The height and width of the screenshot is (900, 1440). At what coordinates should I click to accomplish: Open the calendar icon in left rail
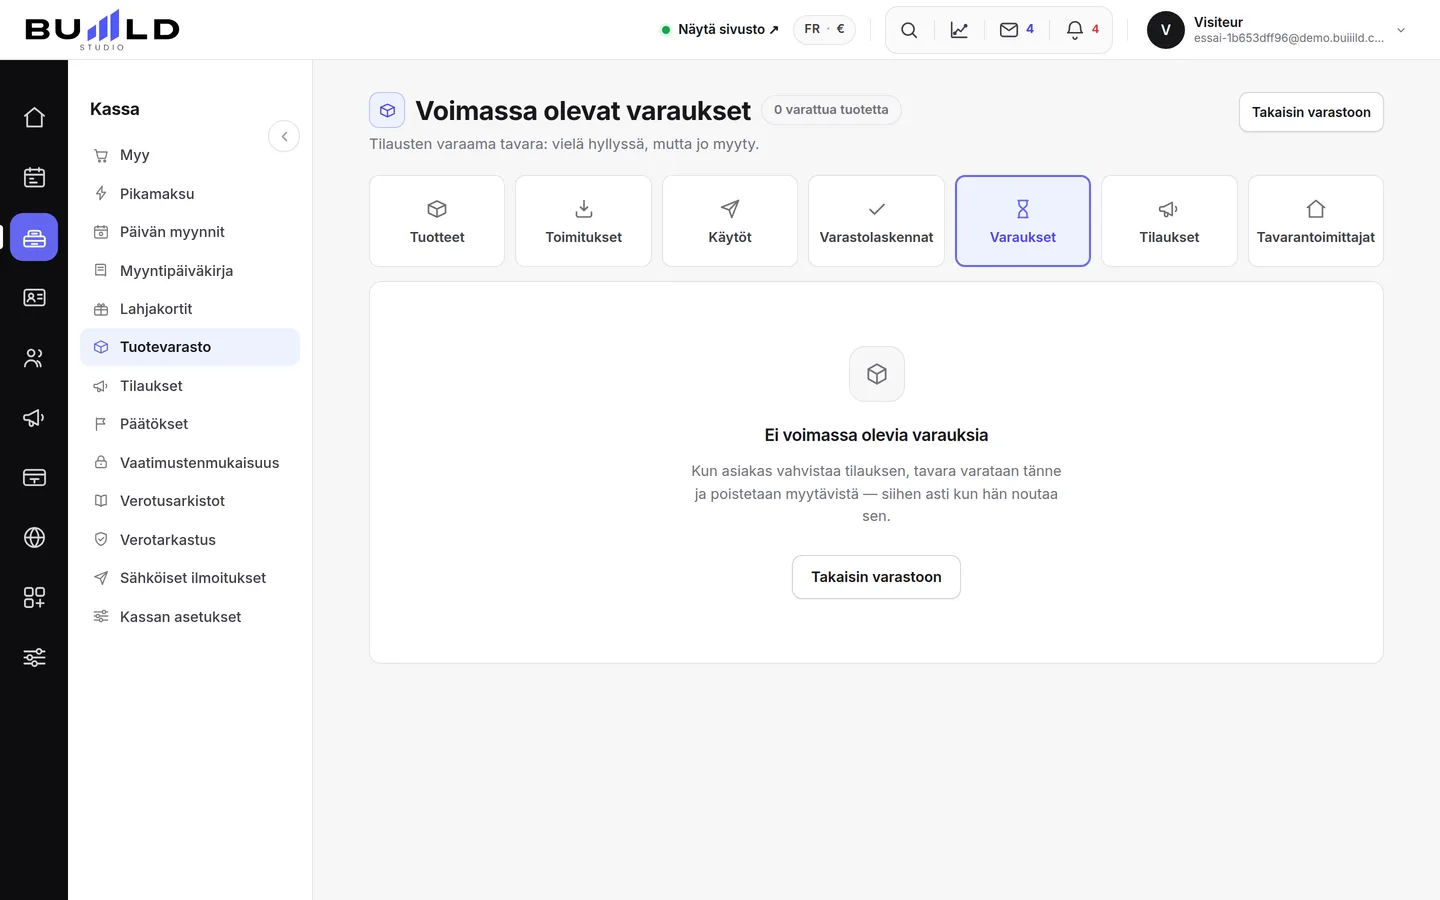pyautogui.click(x=34, y=177)
